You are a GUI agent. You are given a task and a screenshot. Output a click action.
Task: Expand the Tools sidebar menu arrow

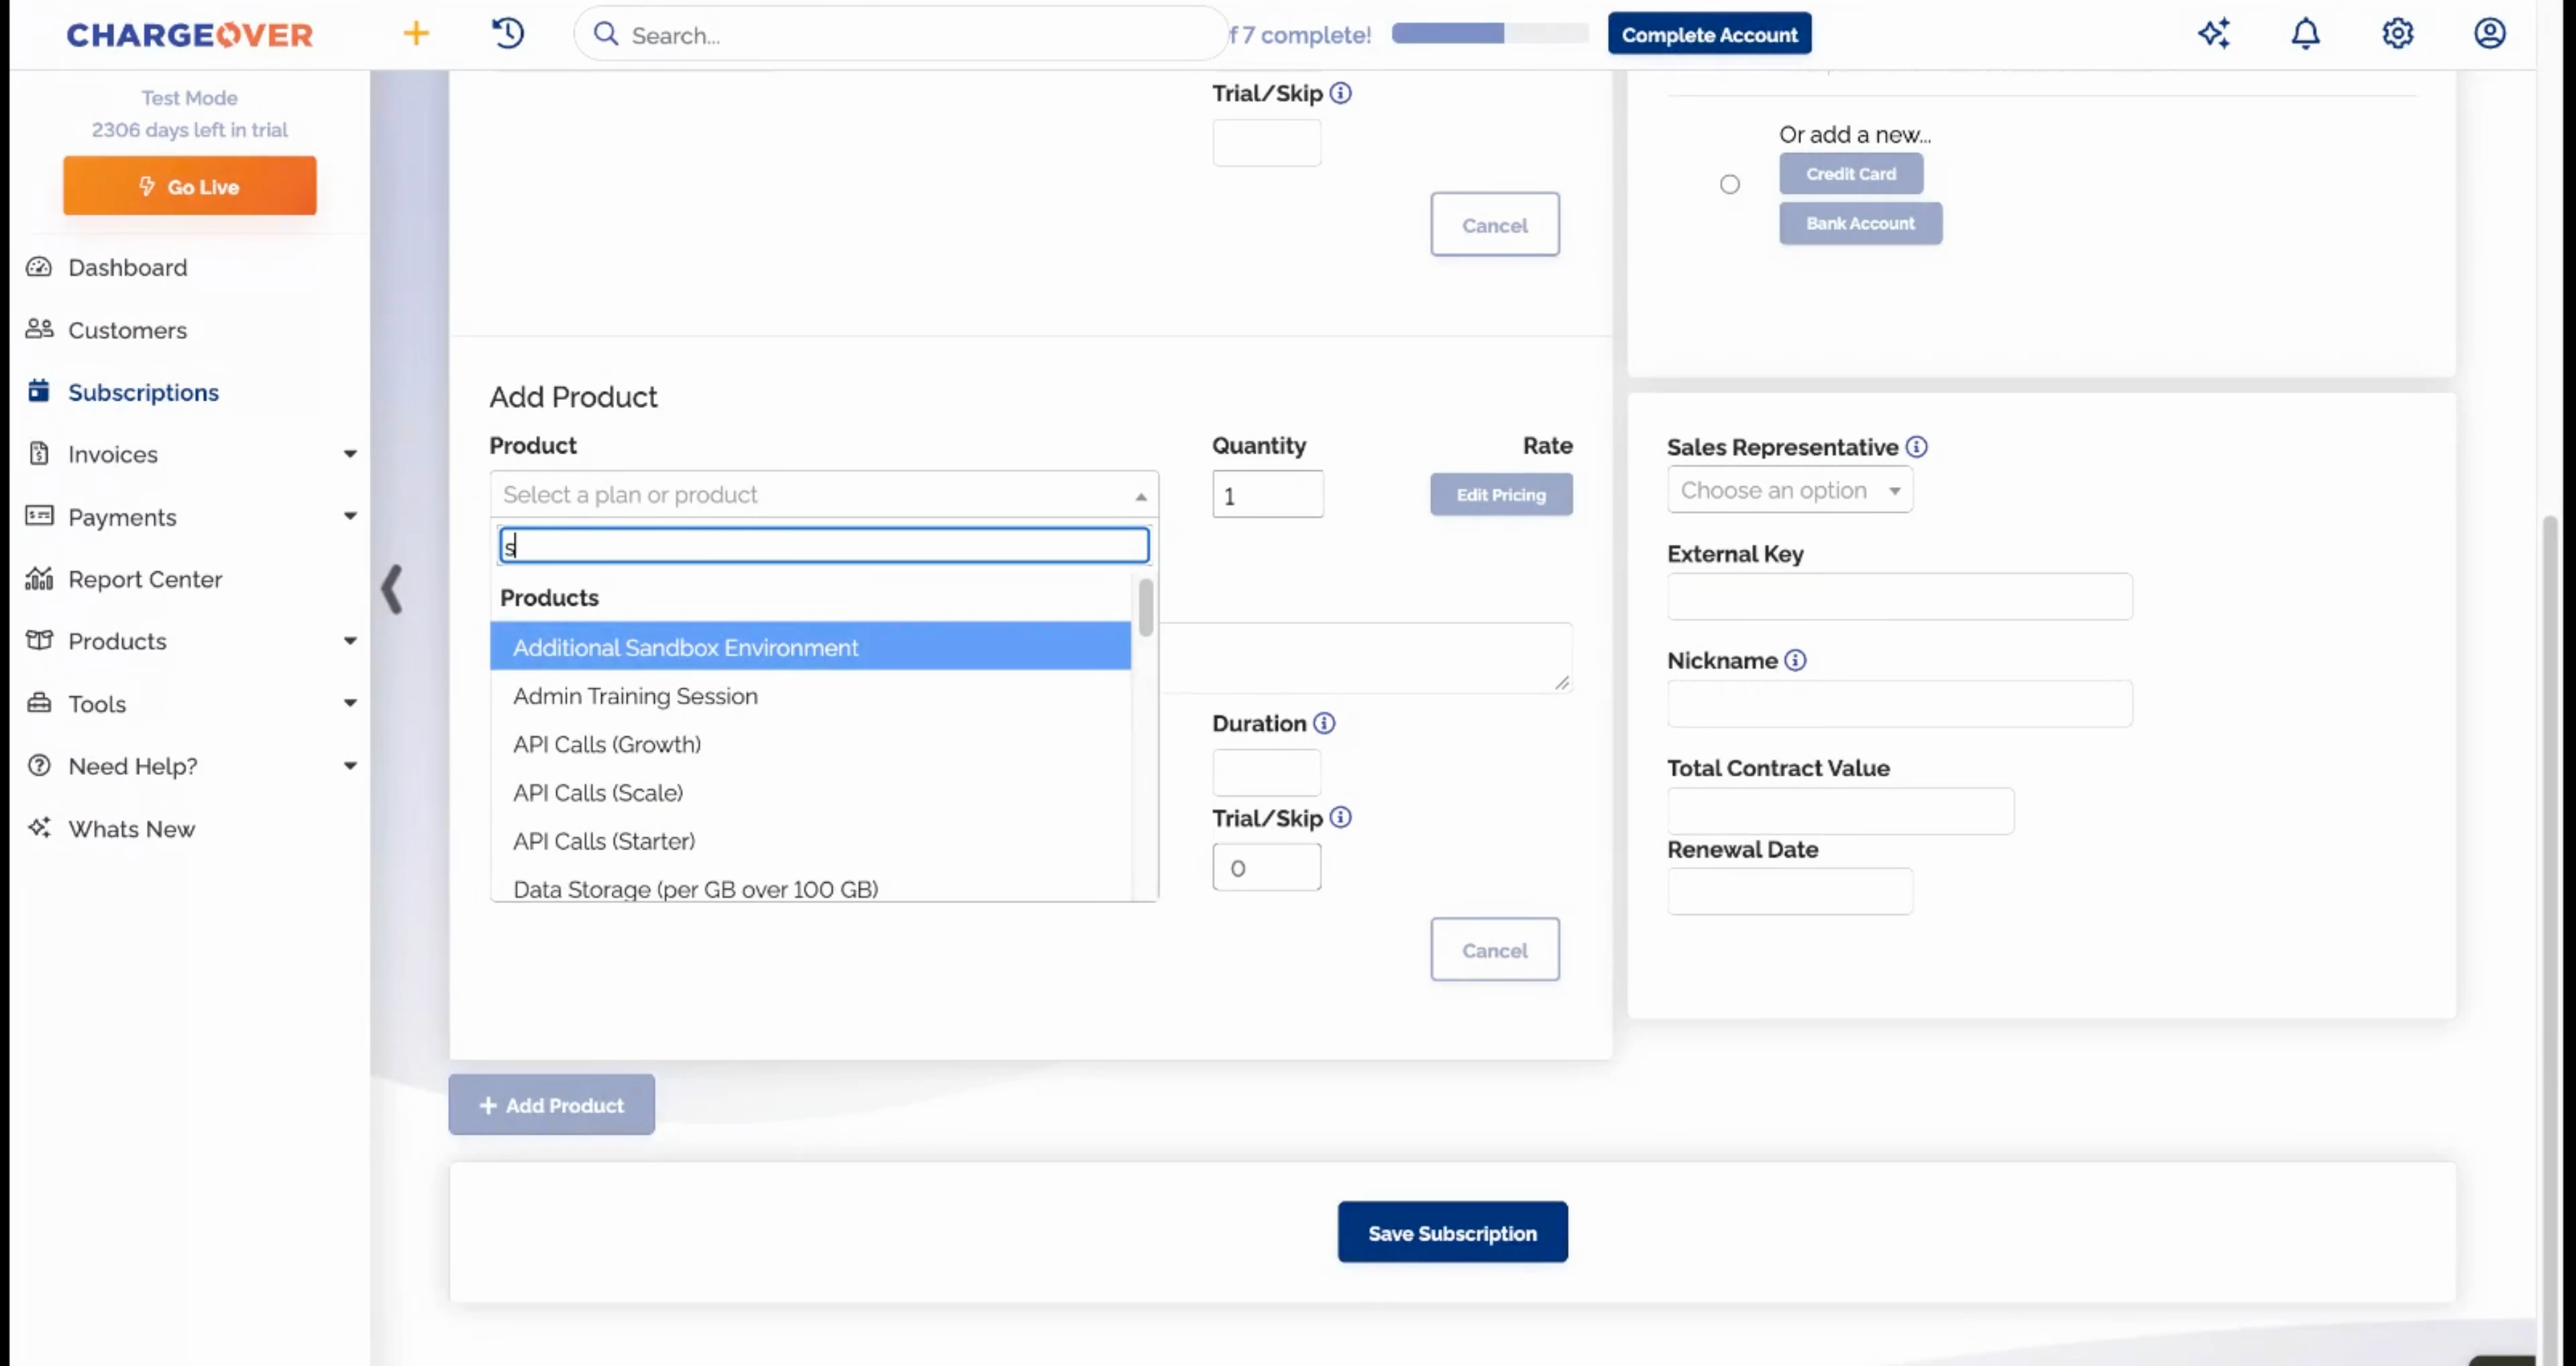(x=350, y=704)
